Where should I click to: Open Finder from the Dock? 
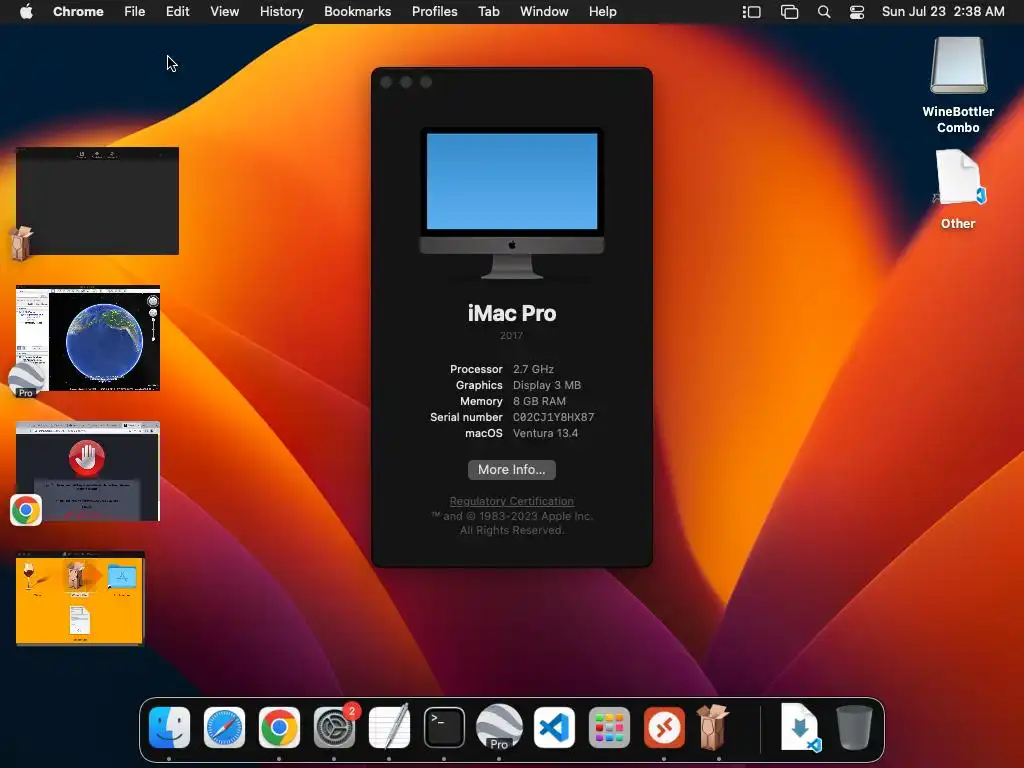pos(169,727)
